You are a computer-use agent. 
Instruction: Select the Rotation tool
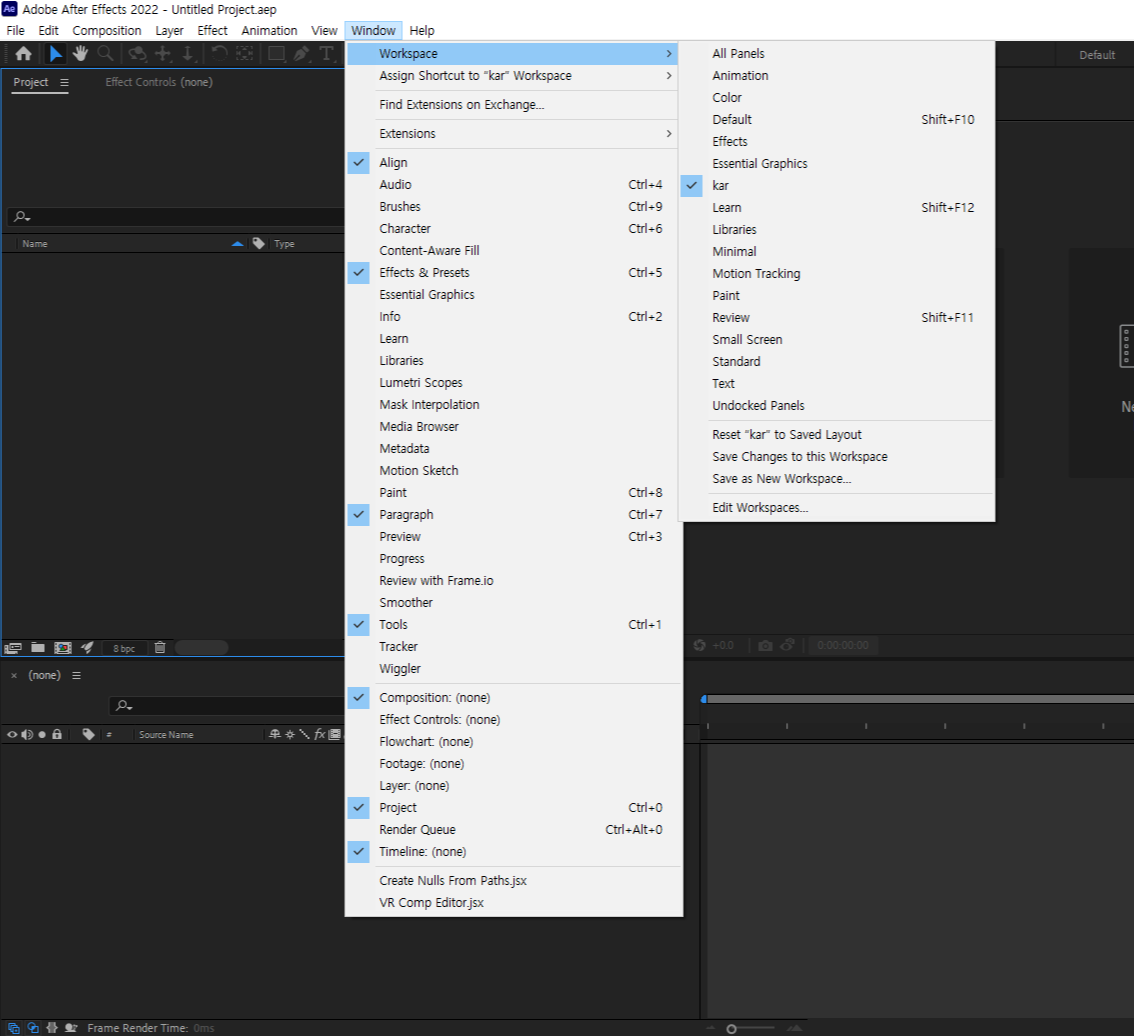click(x=219, y=54)
